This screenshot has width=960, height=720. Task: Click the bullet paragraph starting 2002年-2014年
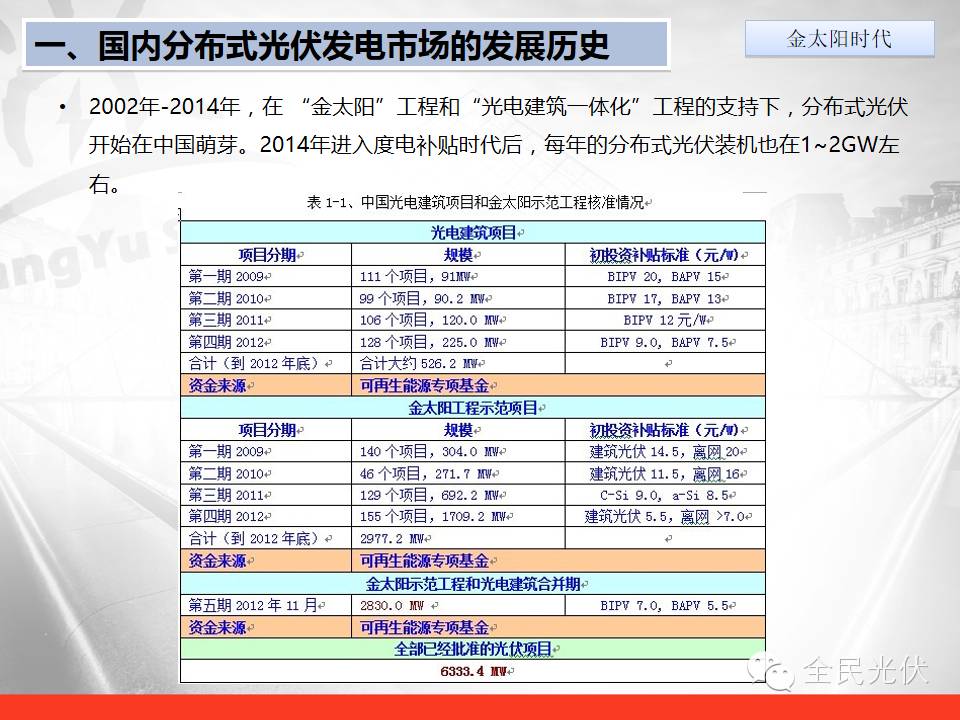pyautogui.click(x=498, y=145)
